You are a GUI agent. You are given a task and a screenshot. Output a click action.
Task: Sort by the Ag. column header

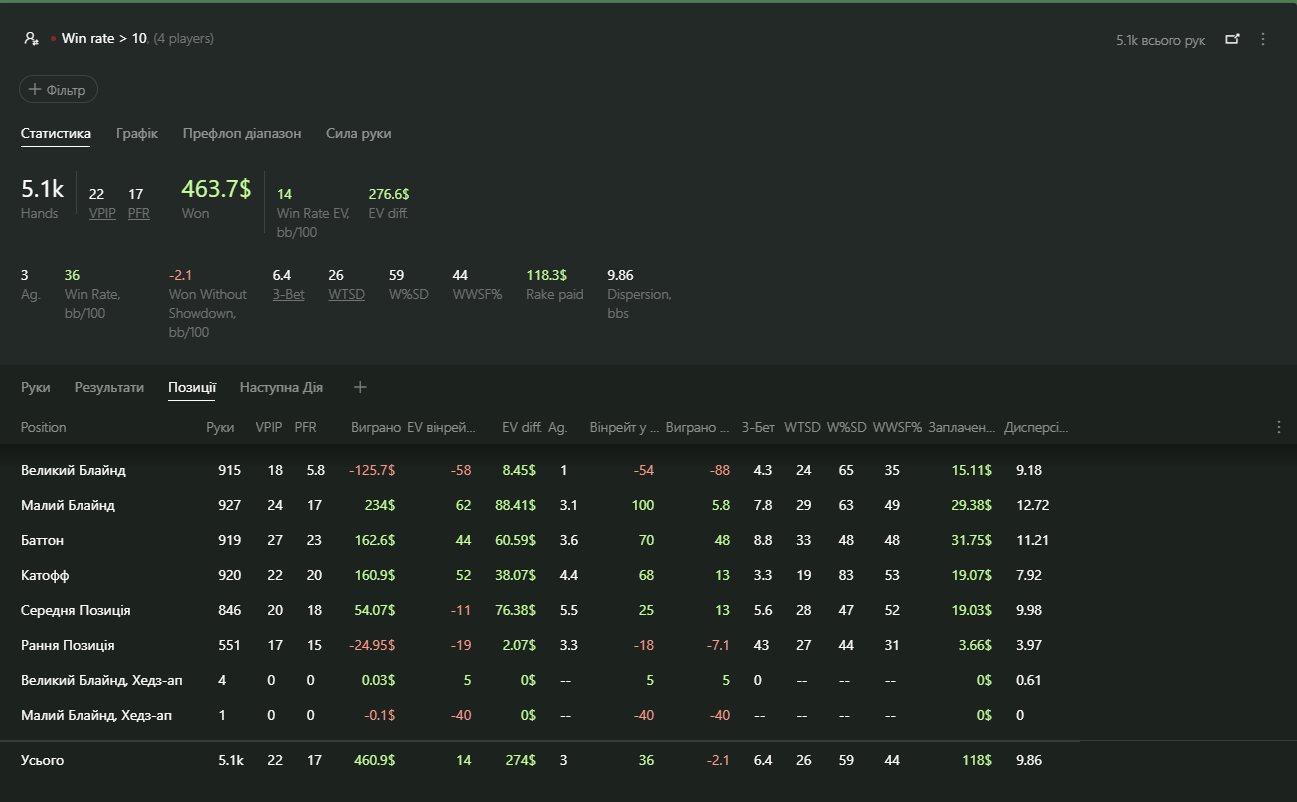(557, 427)
